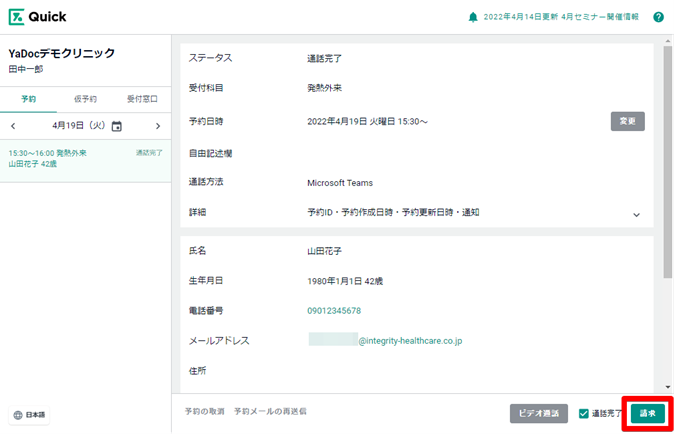Go to previous day arrow

pyautogui.click(x=13, y=126)
